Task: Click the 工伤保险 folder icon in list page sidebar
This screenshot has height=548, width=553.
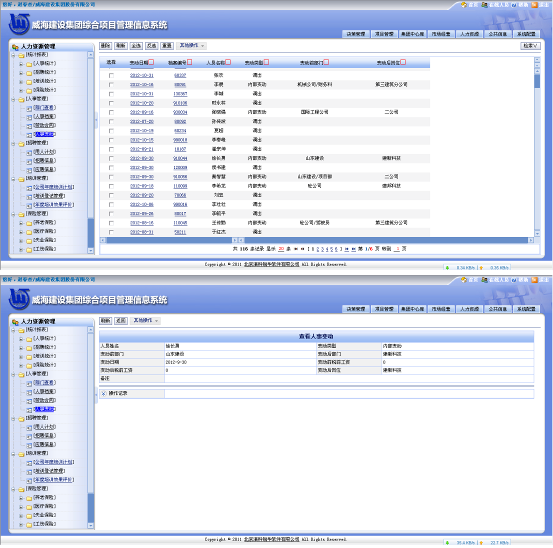Action: pos(29,249)
